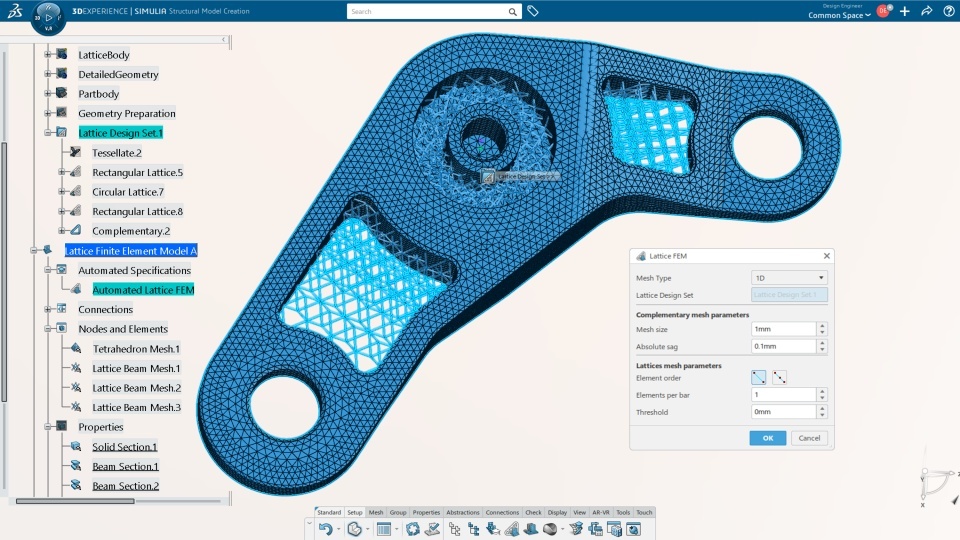Switch to the Properties toolbar tab
Screen dimensions: 960x540
[x=426, y=512]
